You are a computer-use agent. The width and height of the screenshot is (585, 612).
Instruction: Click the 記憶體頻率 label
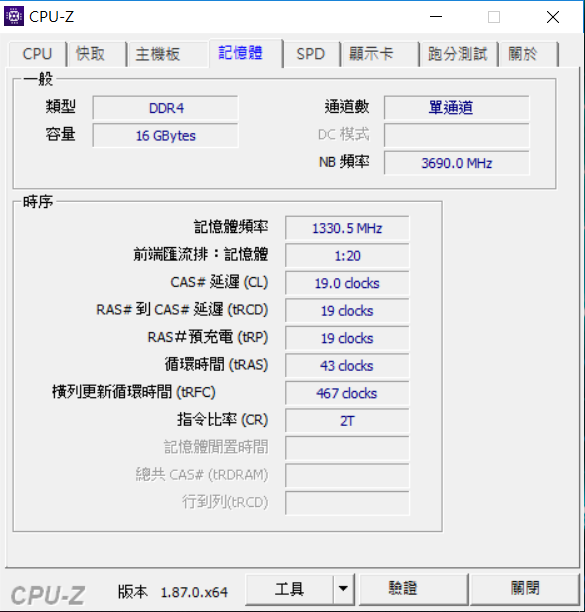[x=231, y=227]
